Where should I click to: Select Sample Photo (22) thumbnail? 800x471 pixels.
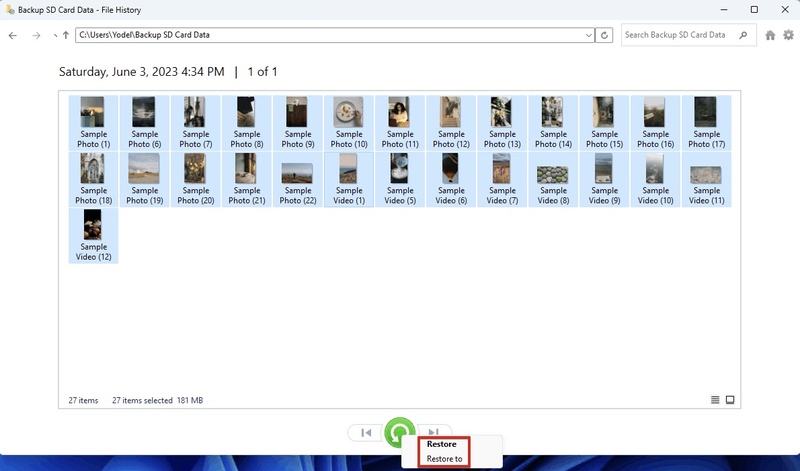tap(297, 179)
